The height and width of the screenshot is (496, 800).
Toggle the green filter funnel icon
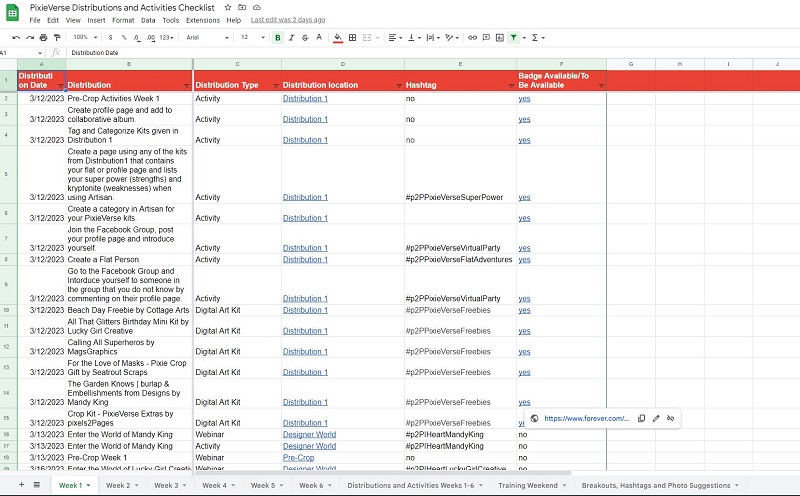coord(514,38)
